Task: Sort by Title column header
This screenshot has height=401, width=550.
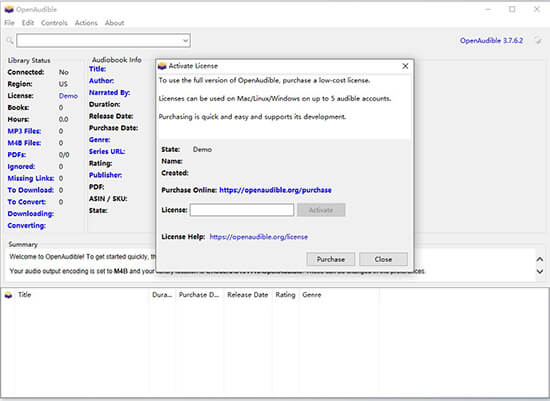Action: coord(25,295)
